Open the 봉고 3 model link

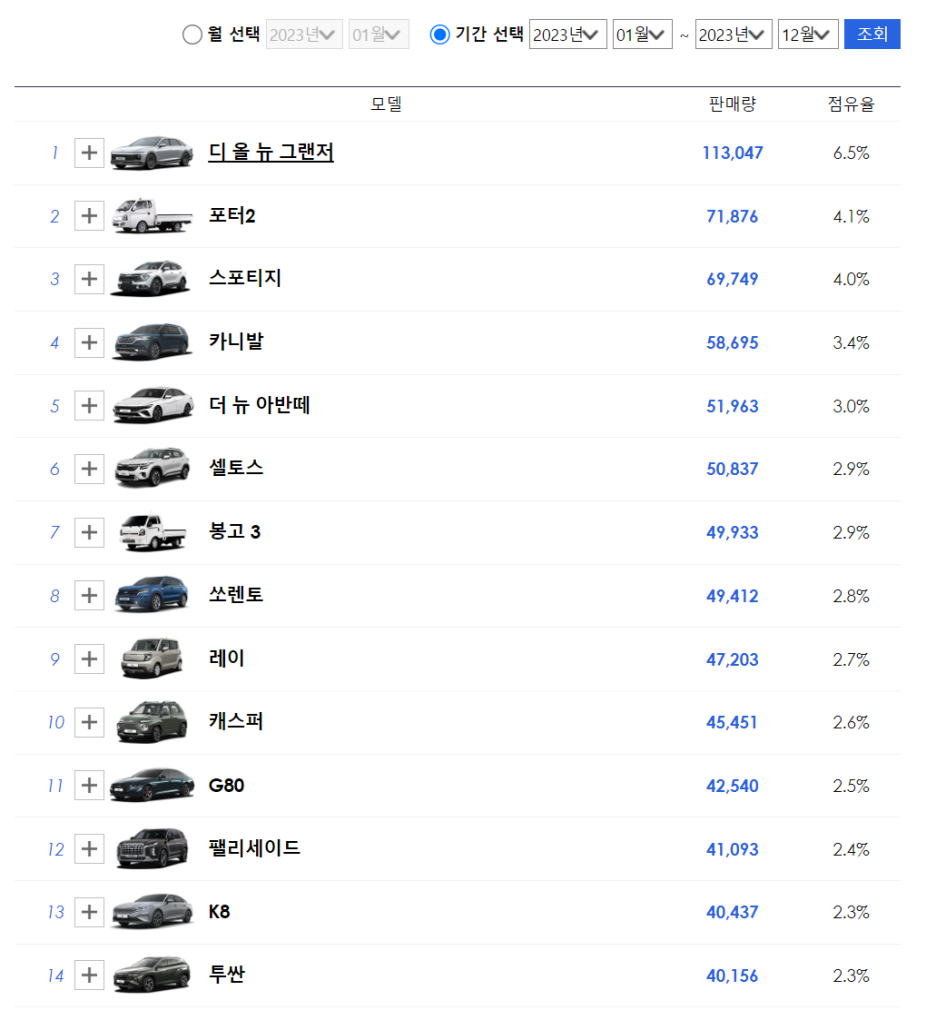(x=234, y=531)
